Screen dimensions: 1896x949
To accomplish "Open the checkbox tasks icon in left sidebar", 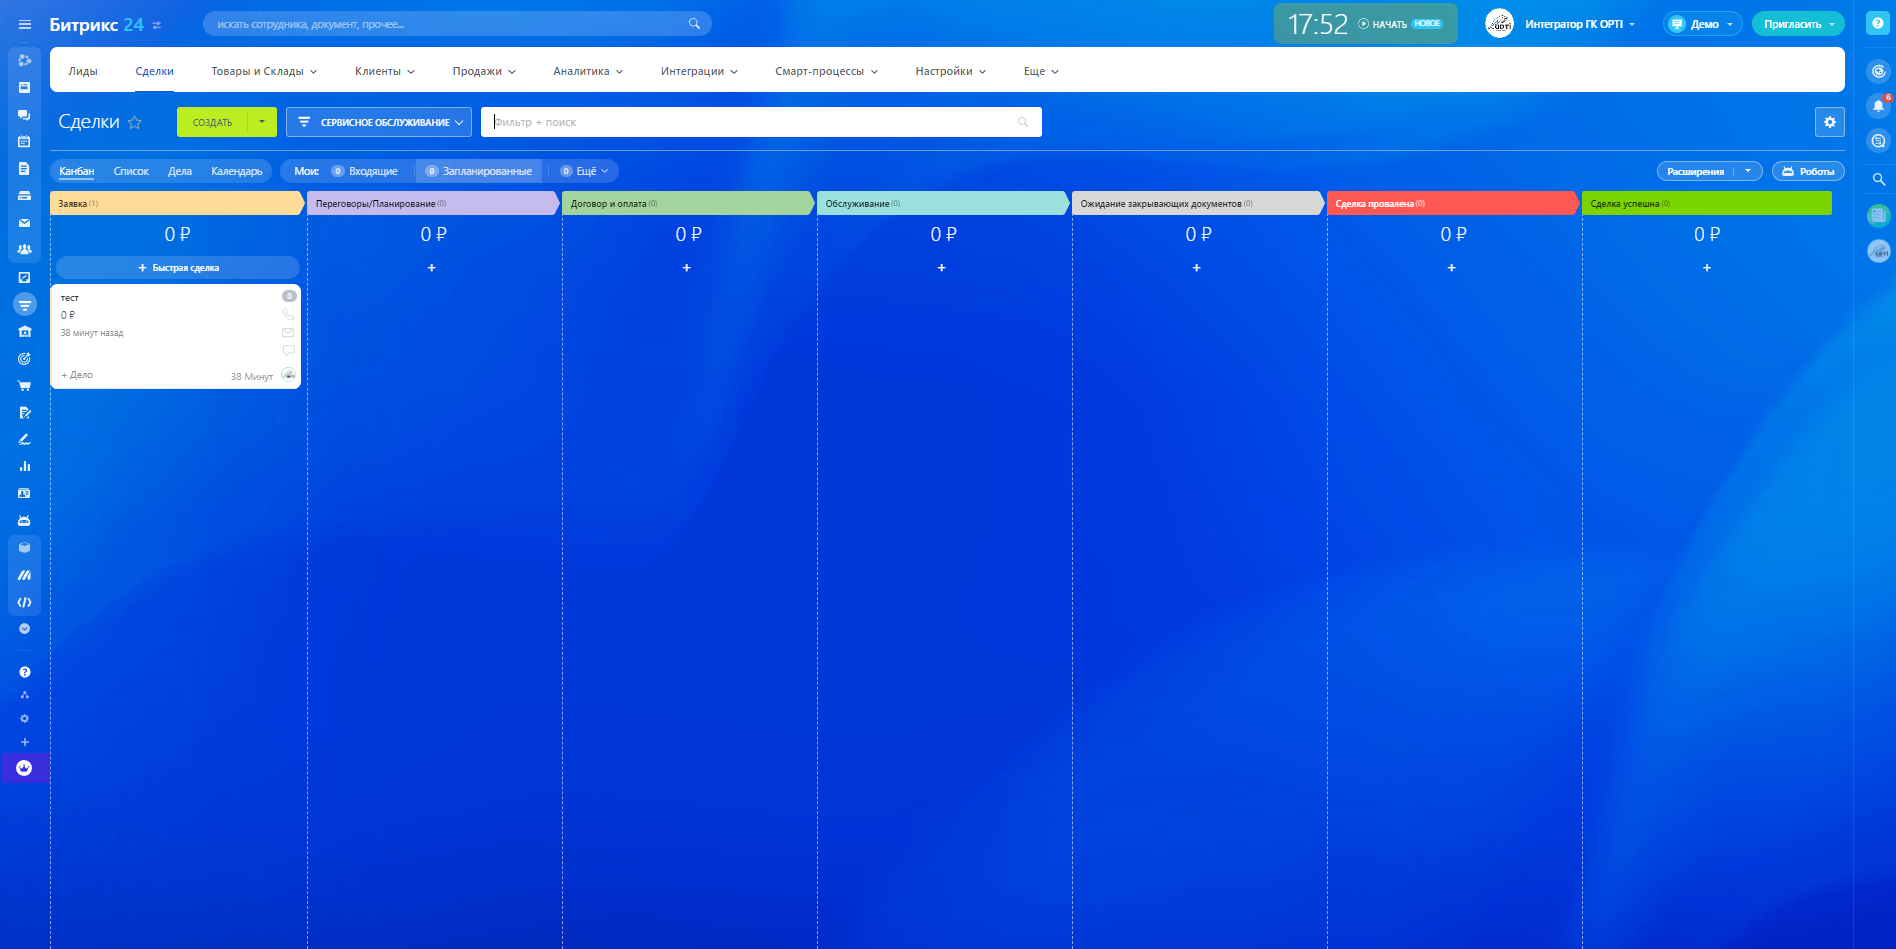I will click(24, 277).
